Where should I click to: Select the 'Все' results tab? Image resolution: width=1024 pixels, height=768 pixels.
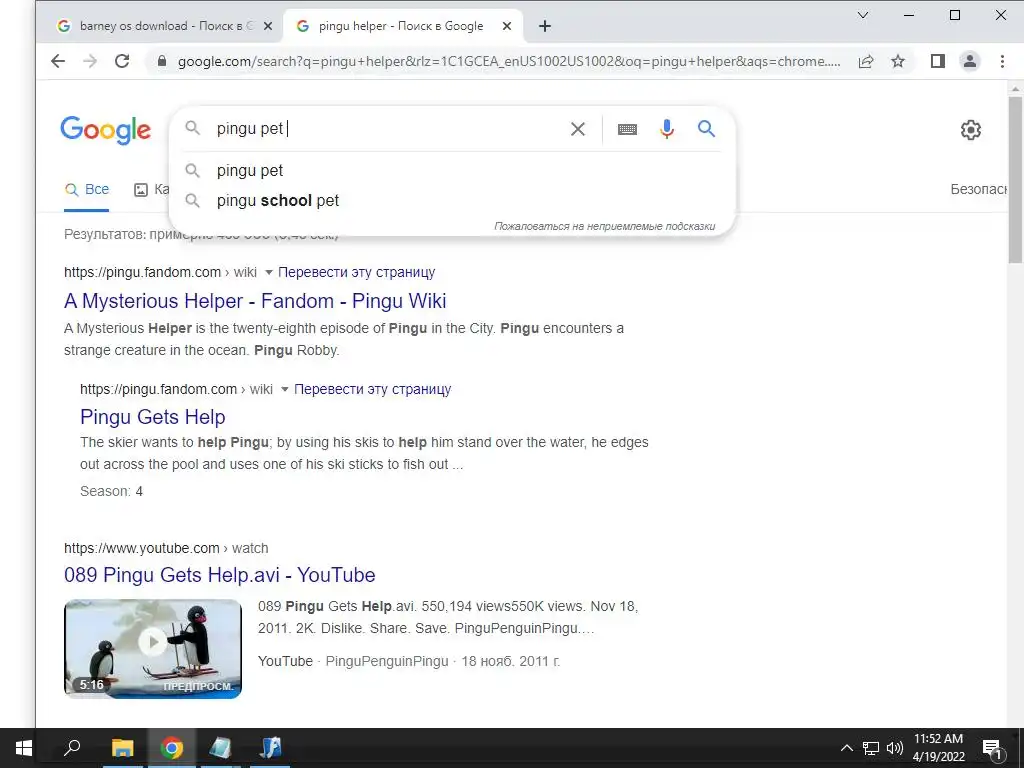pyautogui.click(x=86, y=189)
